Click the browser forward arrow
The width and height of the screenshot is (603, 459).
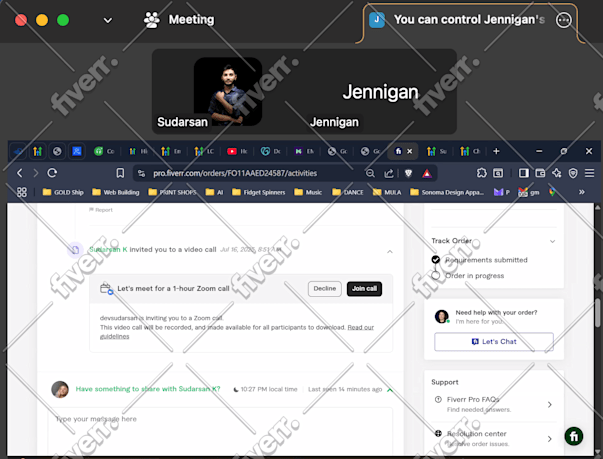(x=35, y=173)
